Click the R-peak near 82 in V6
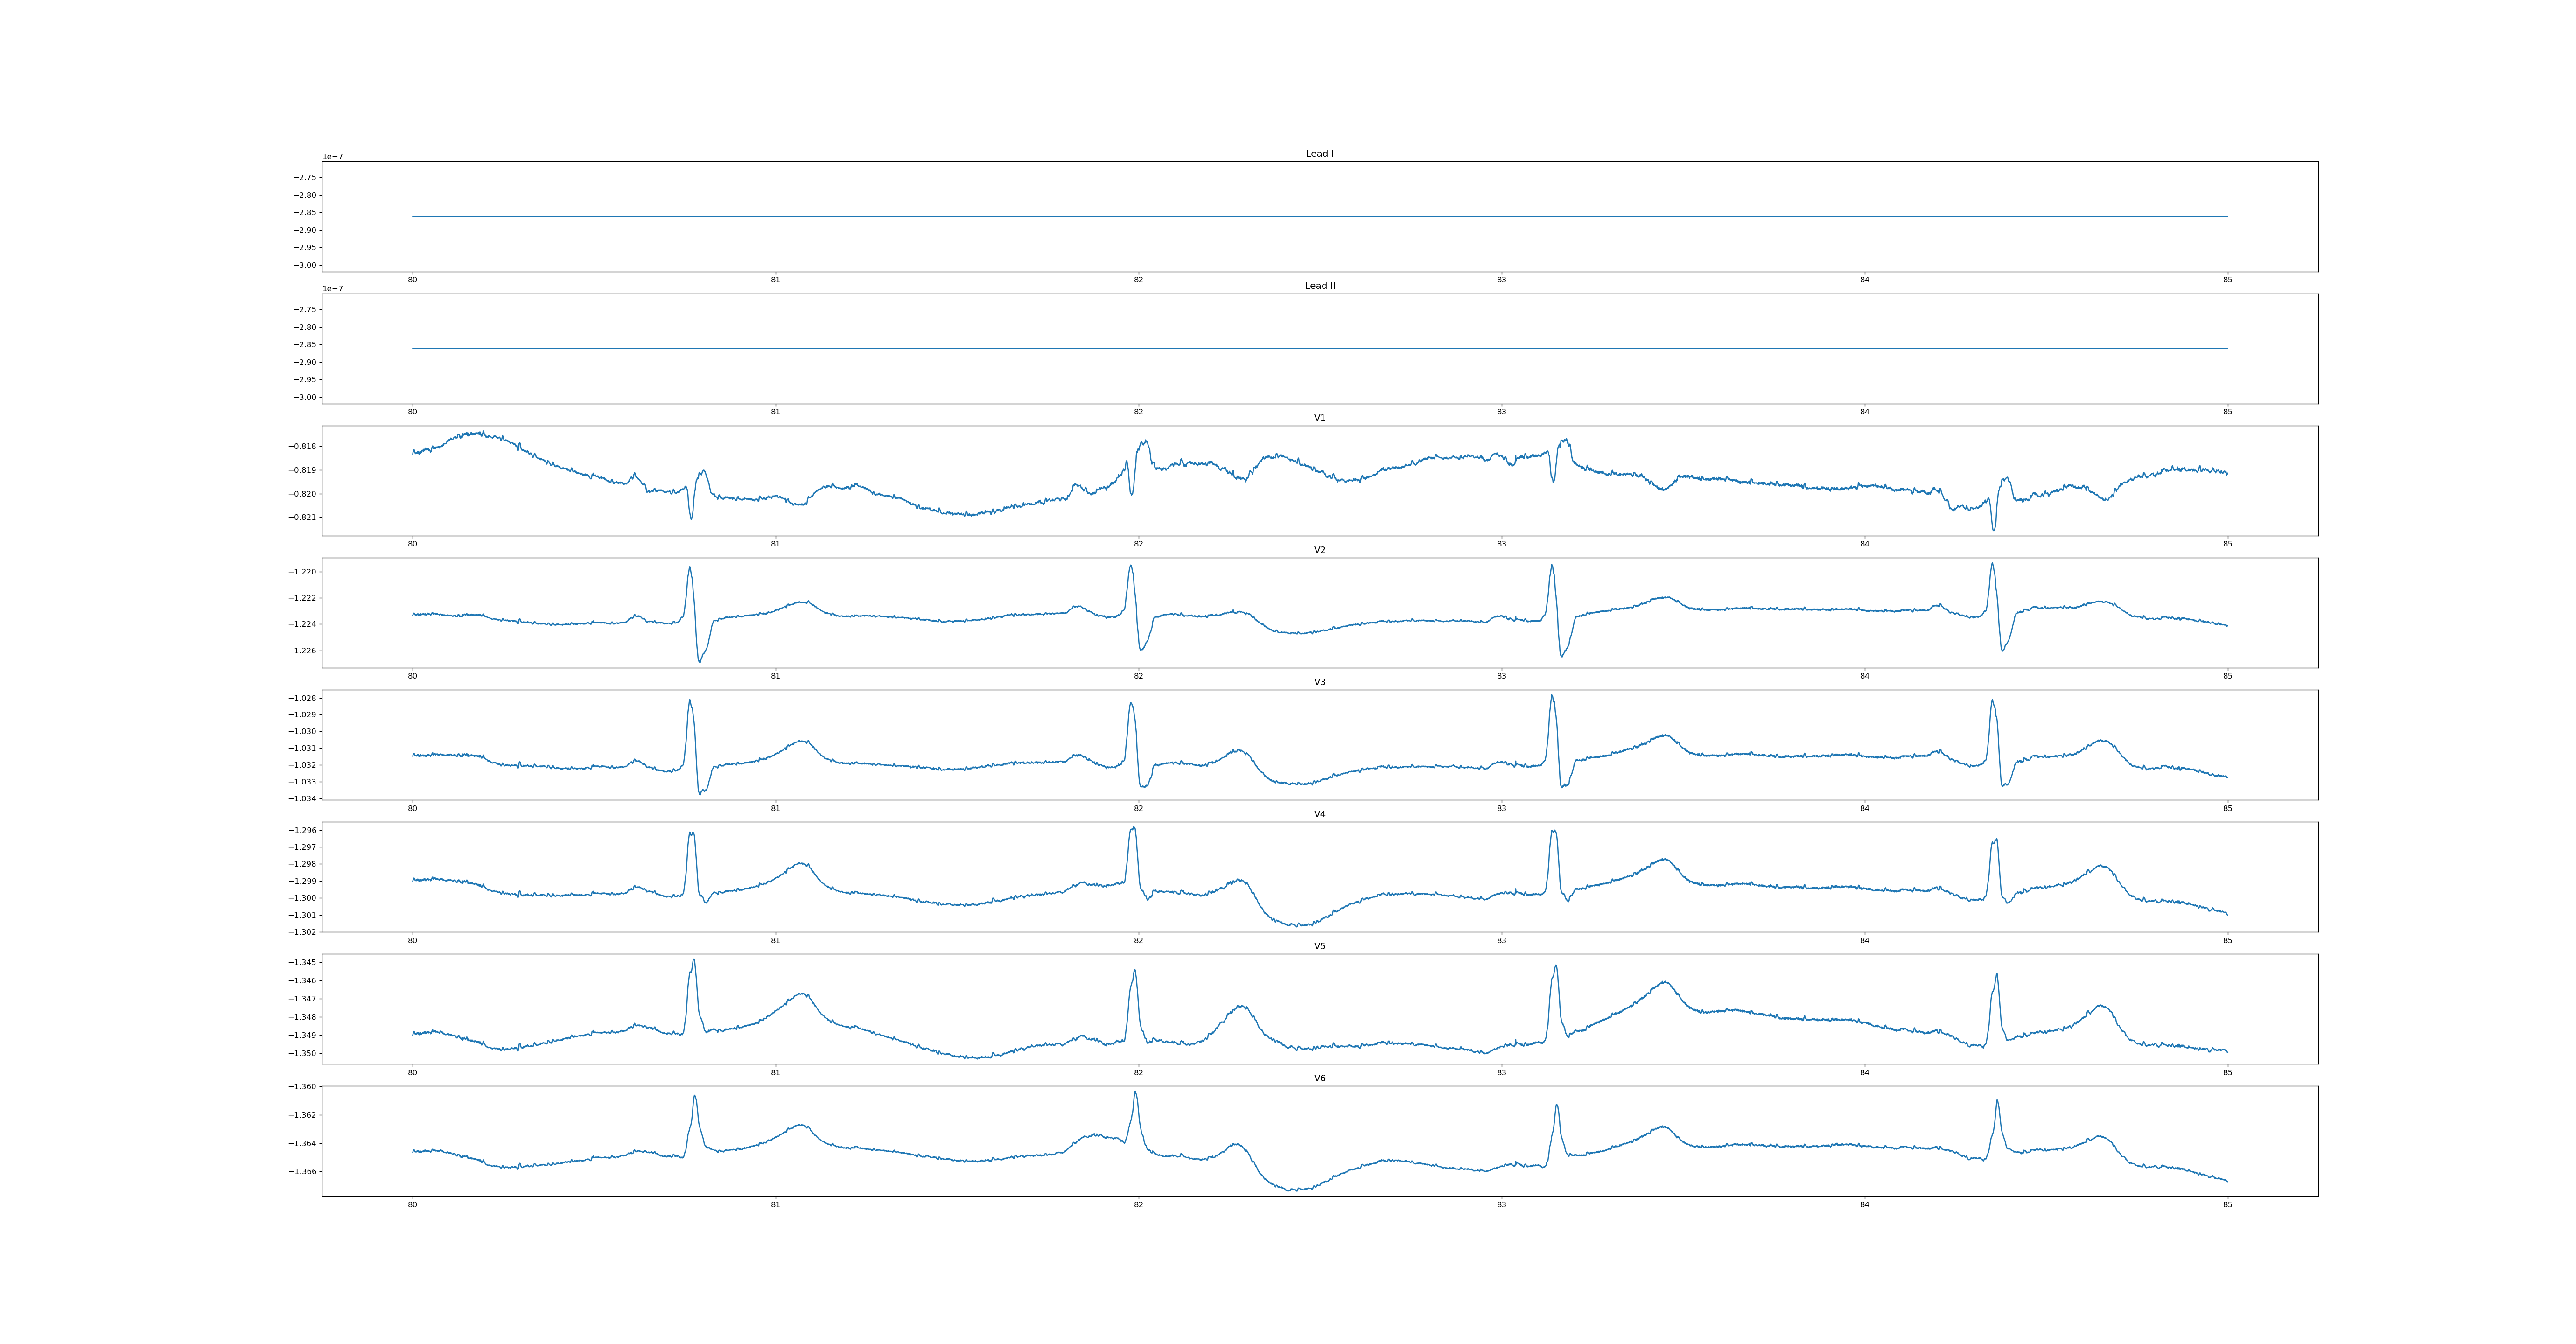 [1135, 1093]
